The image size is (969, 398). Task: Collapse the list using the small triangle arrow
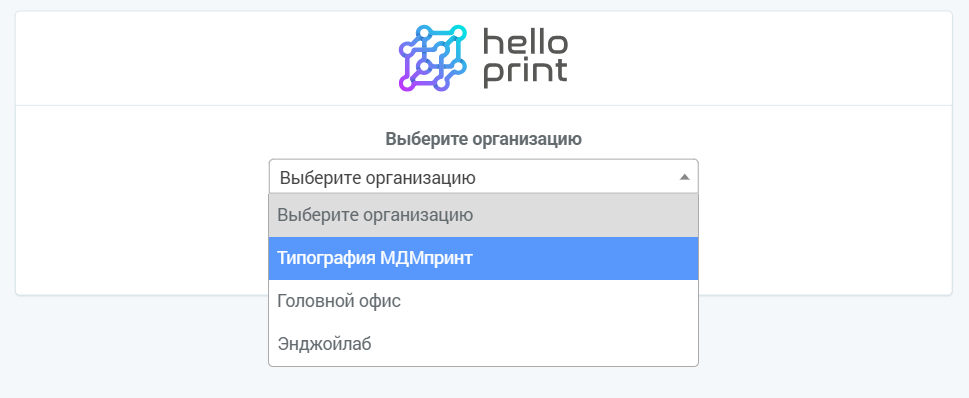(684, 177)
